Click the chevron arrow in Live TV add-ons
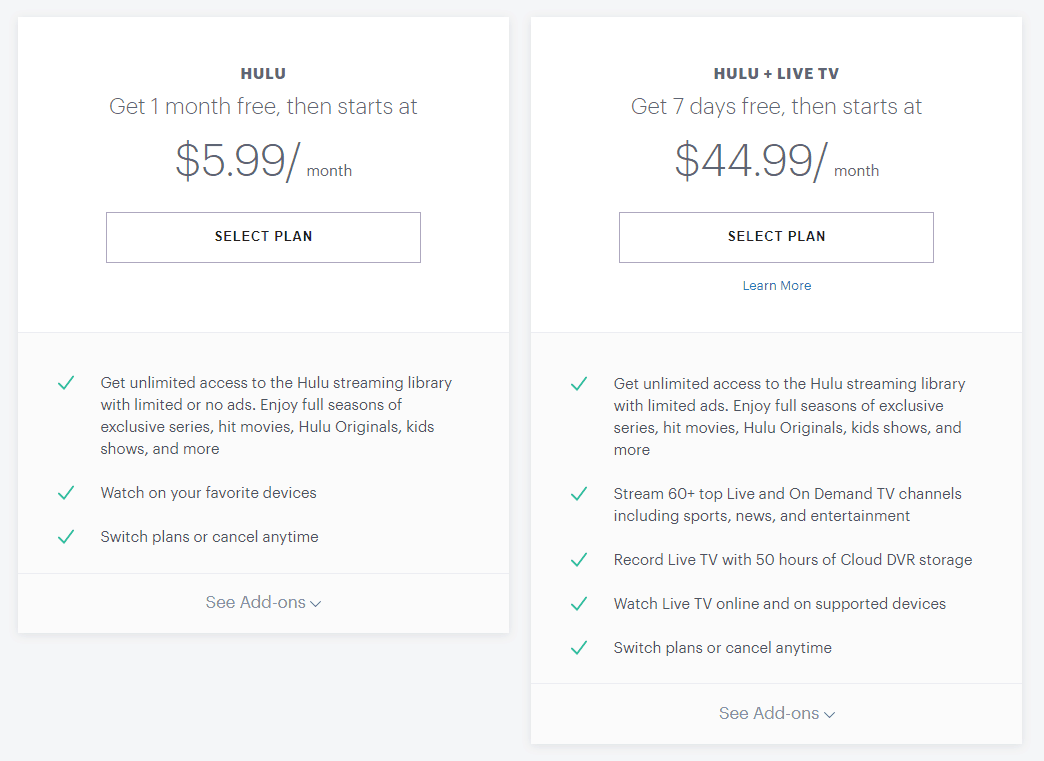The image size is (1044, 761). (830, 715)
